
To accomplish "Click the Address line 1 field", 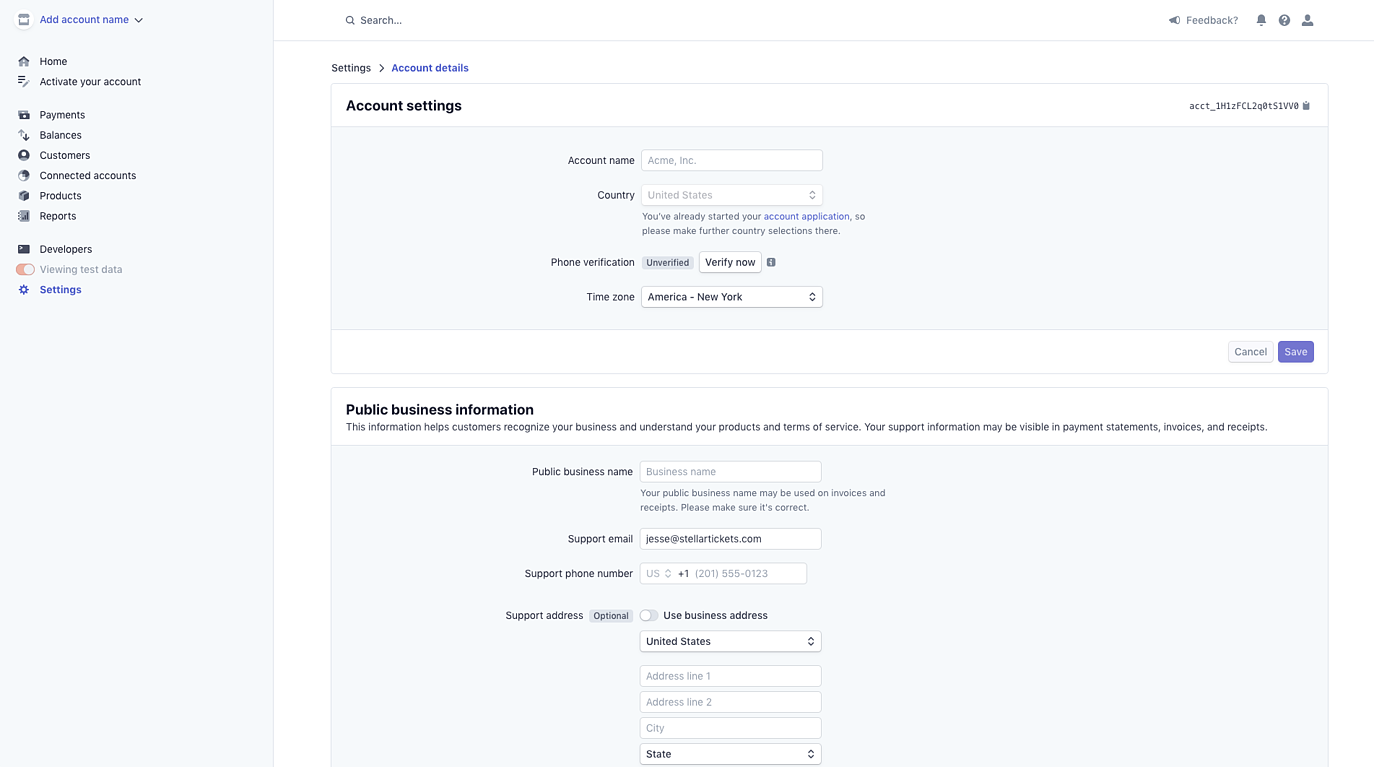I will click(x=730, y=676).
